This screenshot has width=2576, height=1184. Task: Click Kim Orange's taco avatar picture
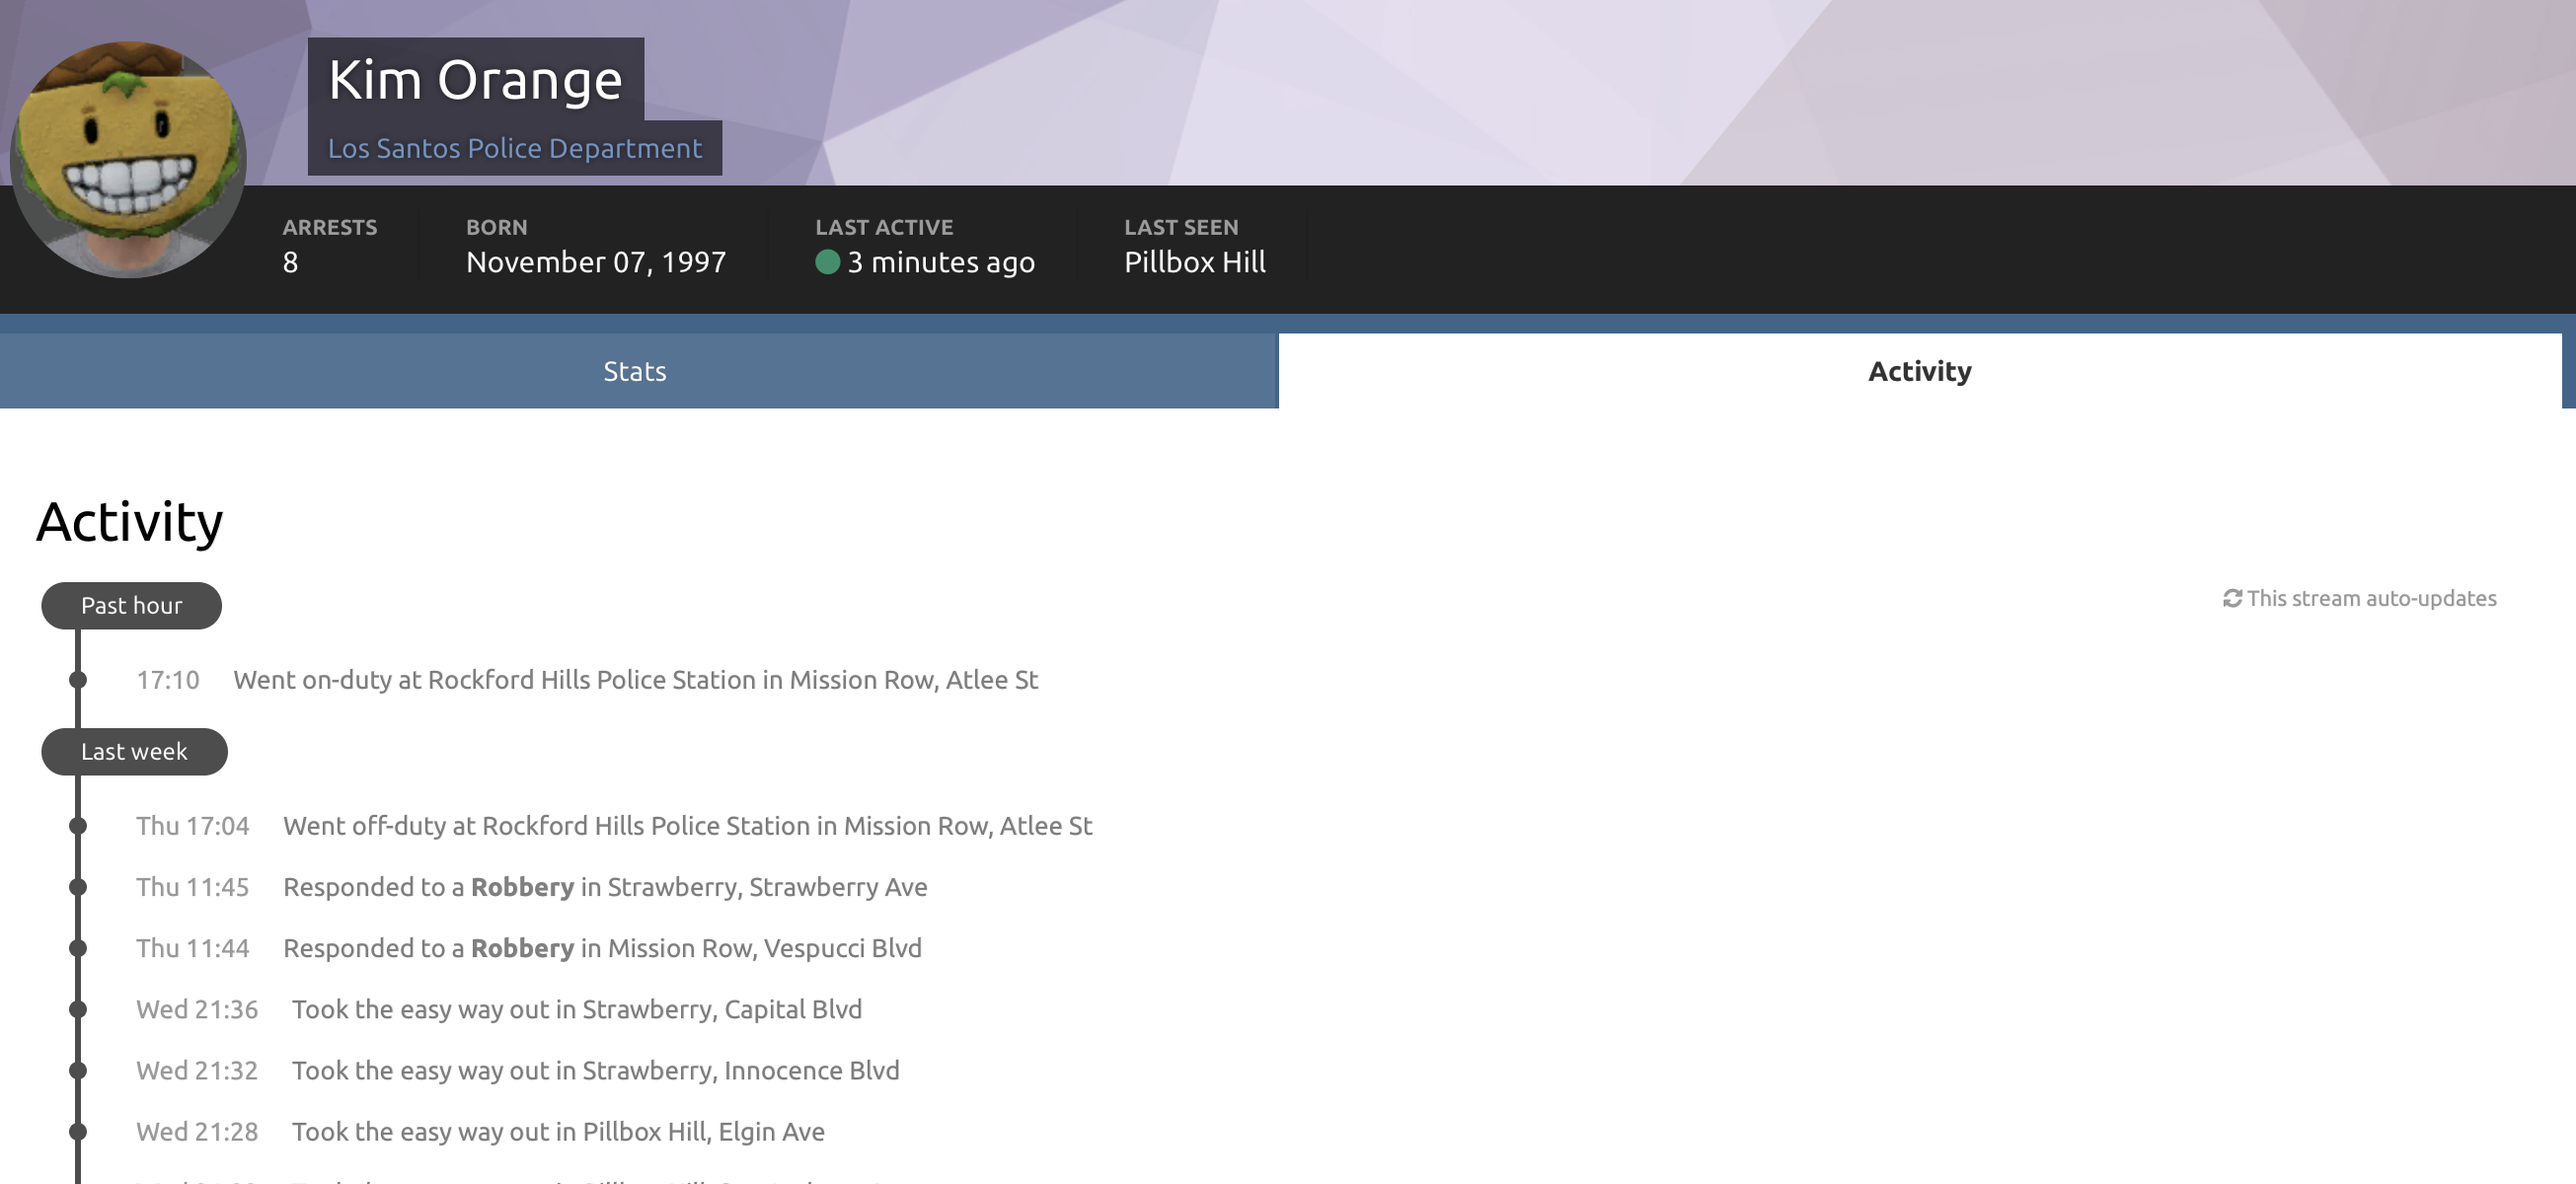(128, 160)
